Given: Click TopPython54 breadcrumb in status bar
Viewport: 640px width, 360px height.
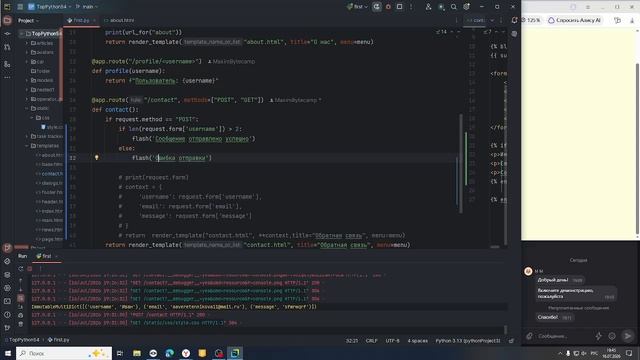Looking at the screenshot, I should [x=22, y=340].
